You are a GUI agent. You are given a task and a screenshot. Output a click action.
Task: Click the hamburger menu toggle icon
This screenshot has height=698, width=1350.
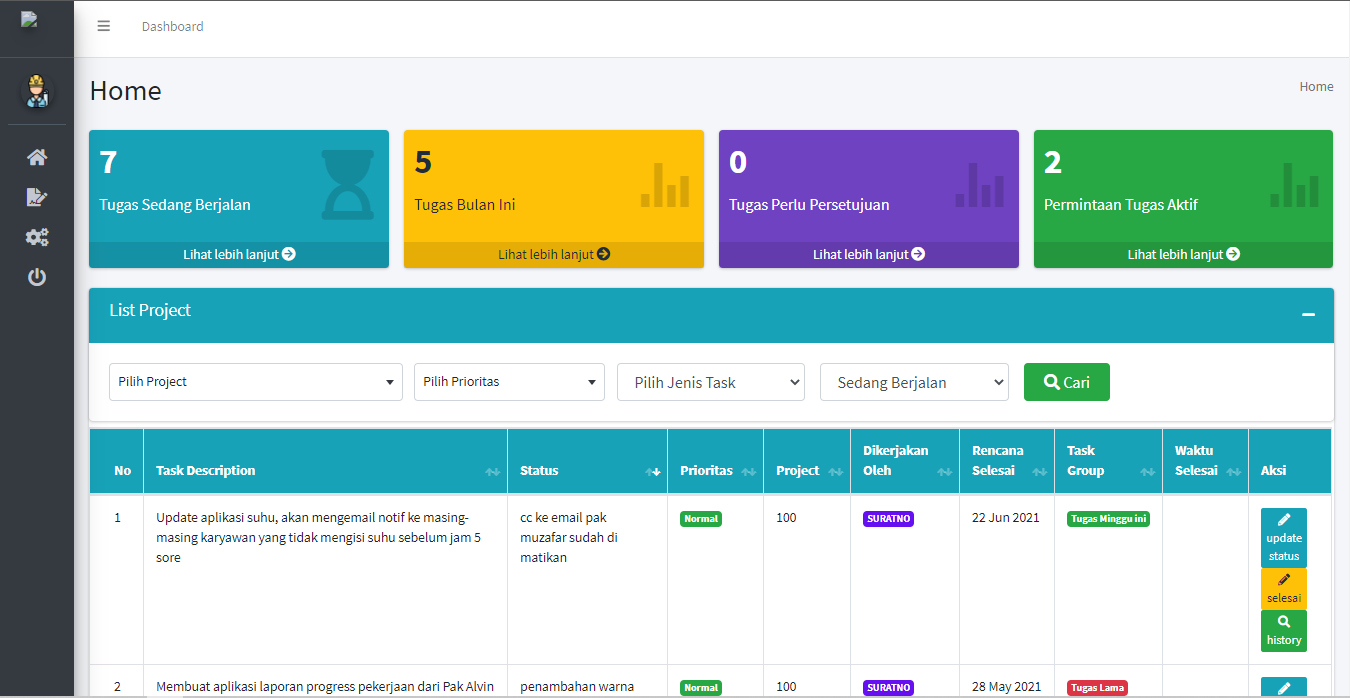[103, 26]
